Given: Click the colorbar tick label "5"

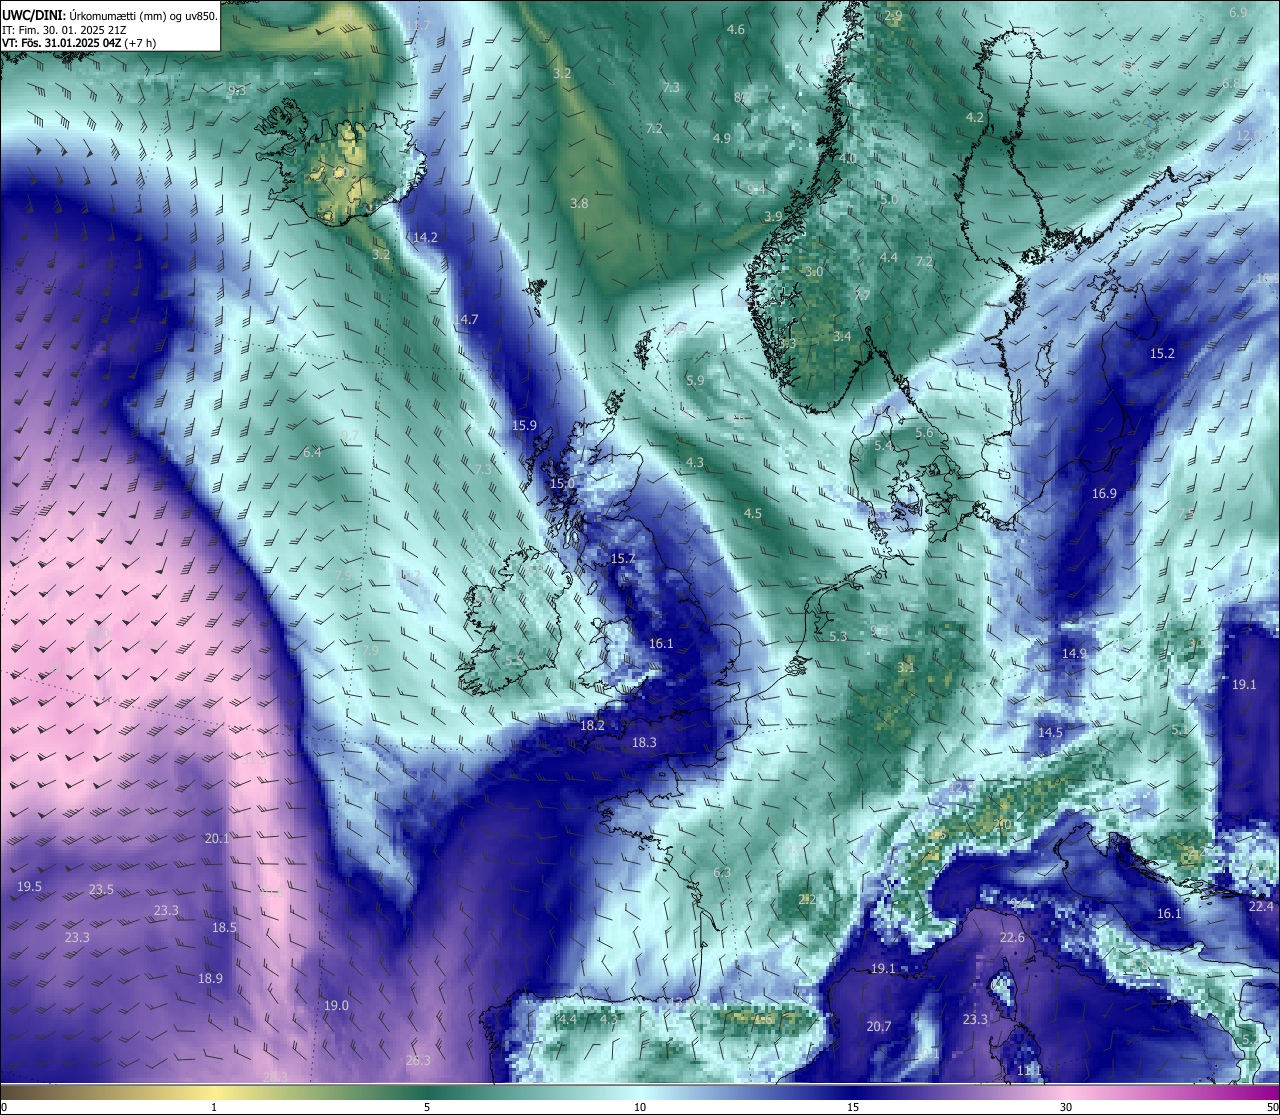Looking at the screenshot, I should [427, 1107].
